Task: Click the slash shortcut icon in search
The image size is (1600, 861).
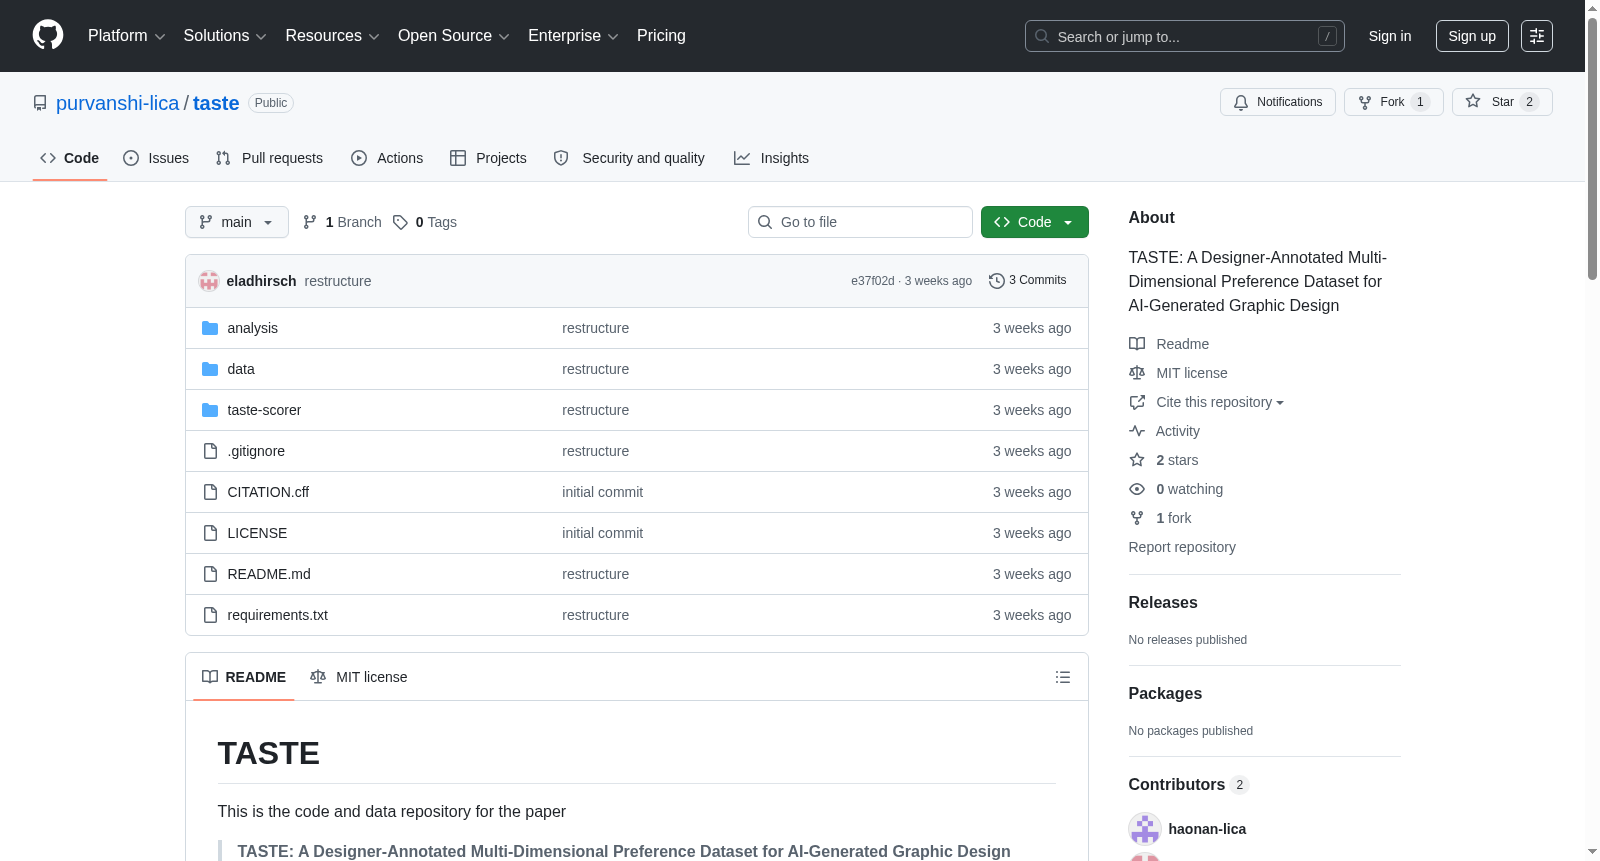Action: click(x=1327, y=36)
